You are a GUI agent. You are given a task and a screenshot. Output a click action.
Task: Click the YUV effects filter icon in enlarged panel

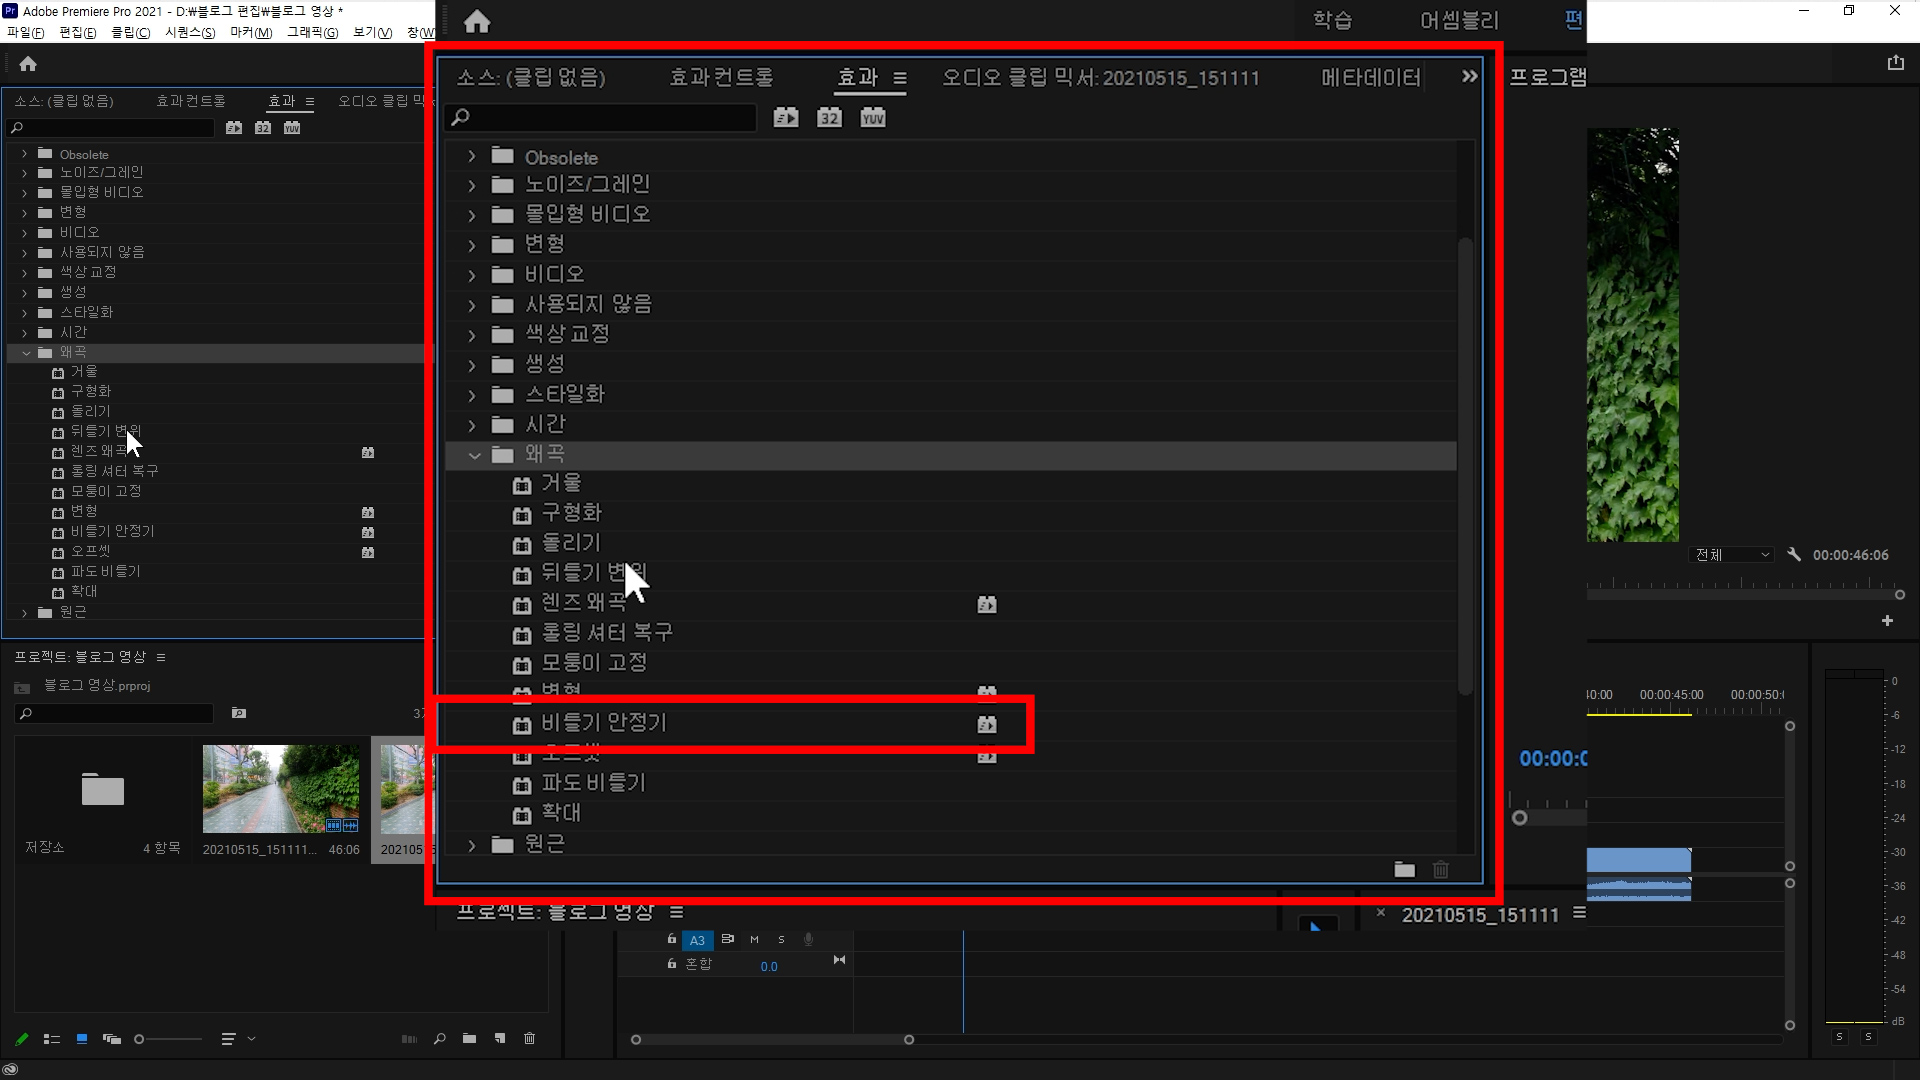point(873,118)
